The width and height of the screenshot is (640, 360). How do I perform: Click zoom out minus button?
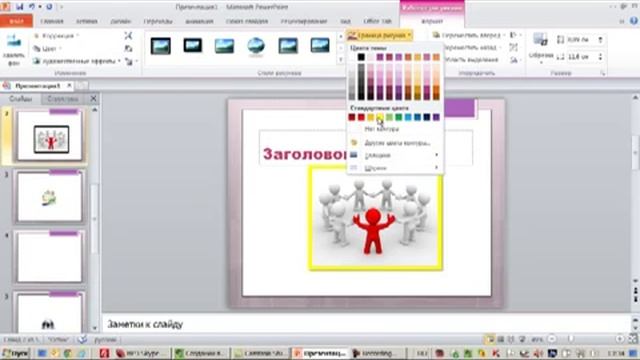tap(552, 339)
